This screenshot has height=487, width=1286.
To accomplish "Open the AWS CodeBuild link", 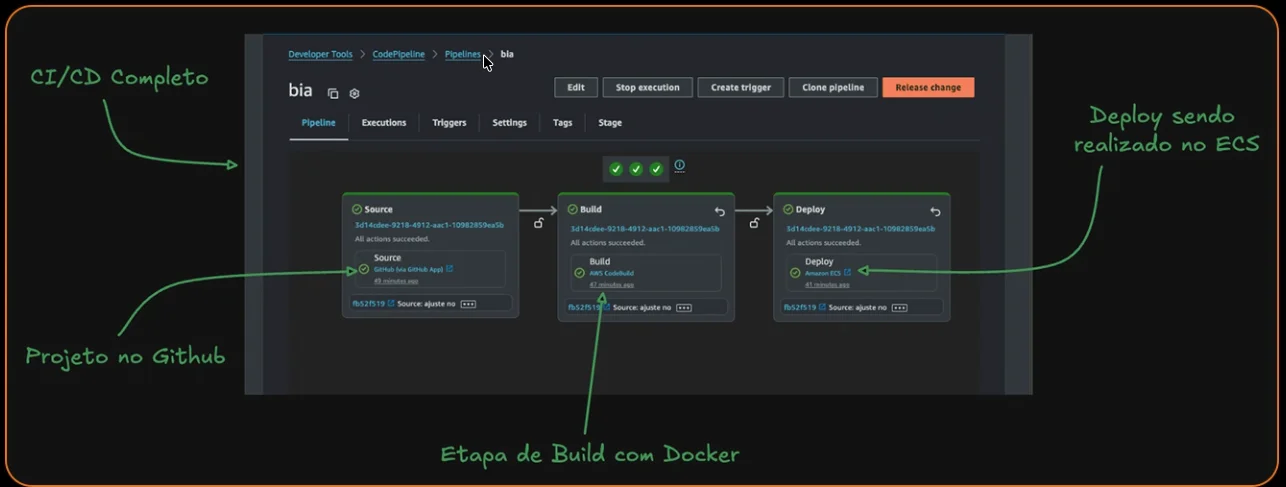I will point(611,272).
